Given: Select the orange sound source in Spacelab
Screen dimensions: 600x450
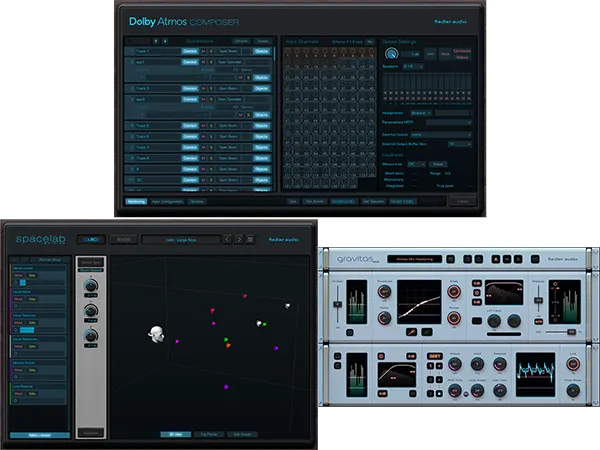Looking at the screenshot, I should [228, 346].
